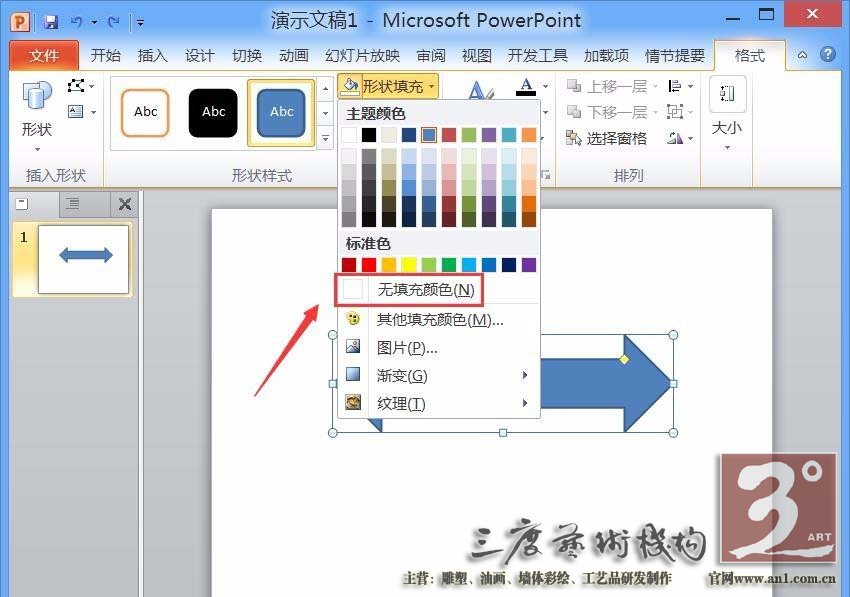Viewport: 850px width, 597px height.
Task: Open the 审阅 tab
Action: [430, 55]
